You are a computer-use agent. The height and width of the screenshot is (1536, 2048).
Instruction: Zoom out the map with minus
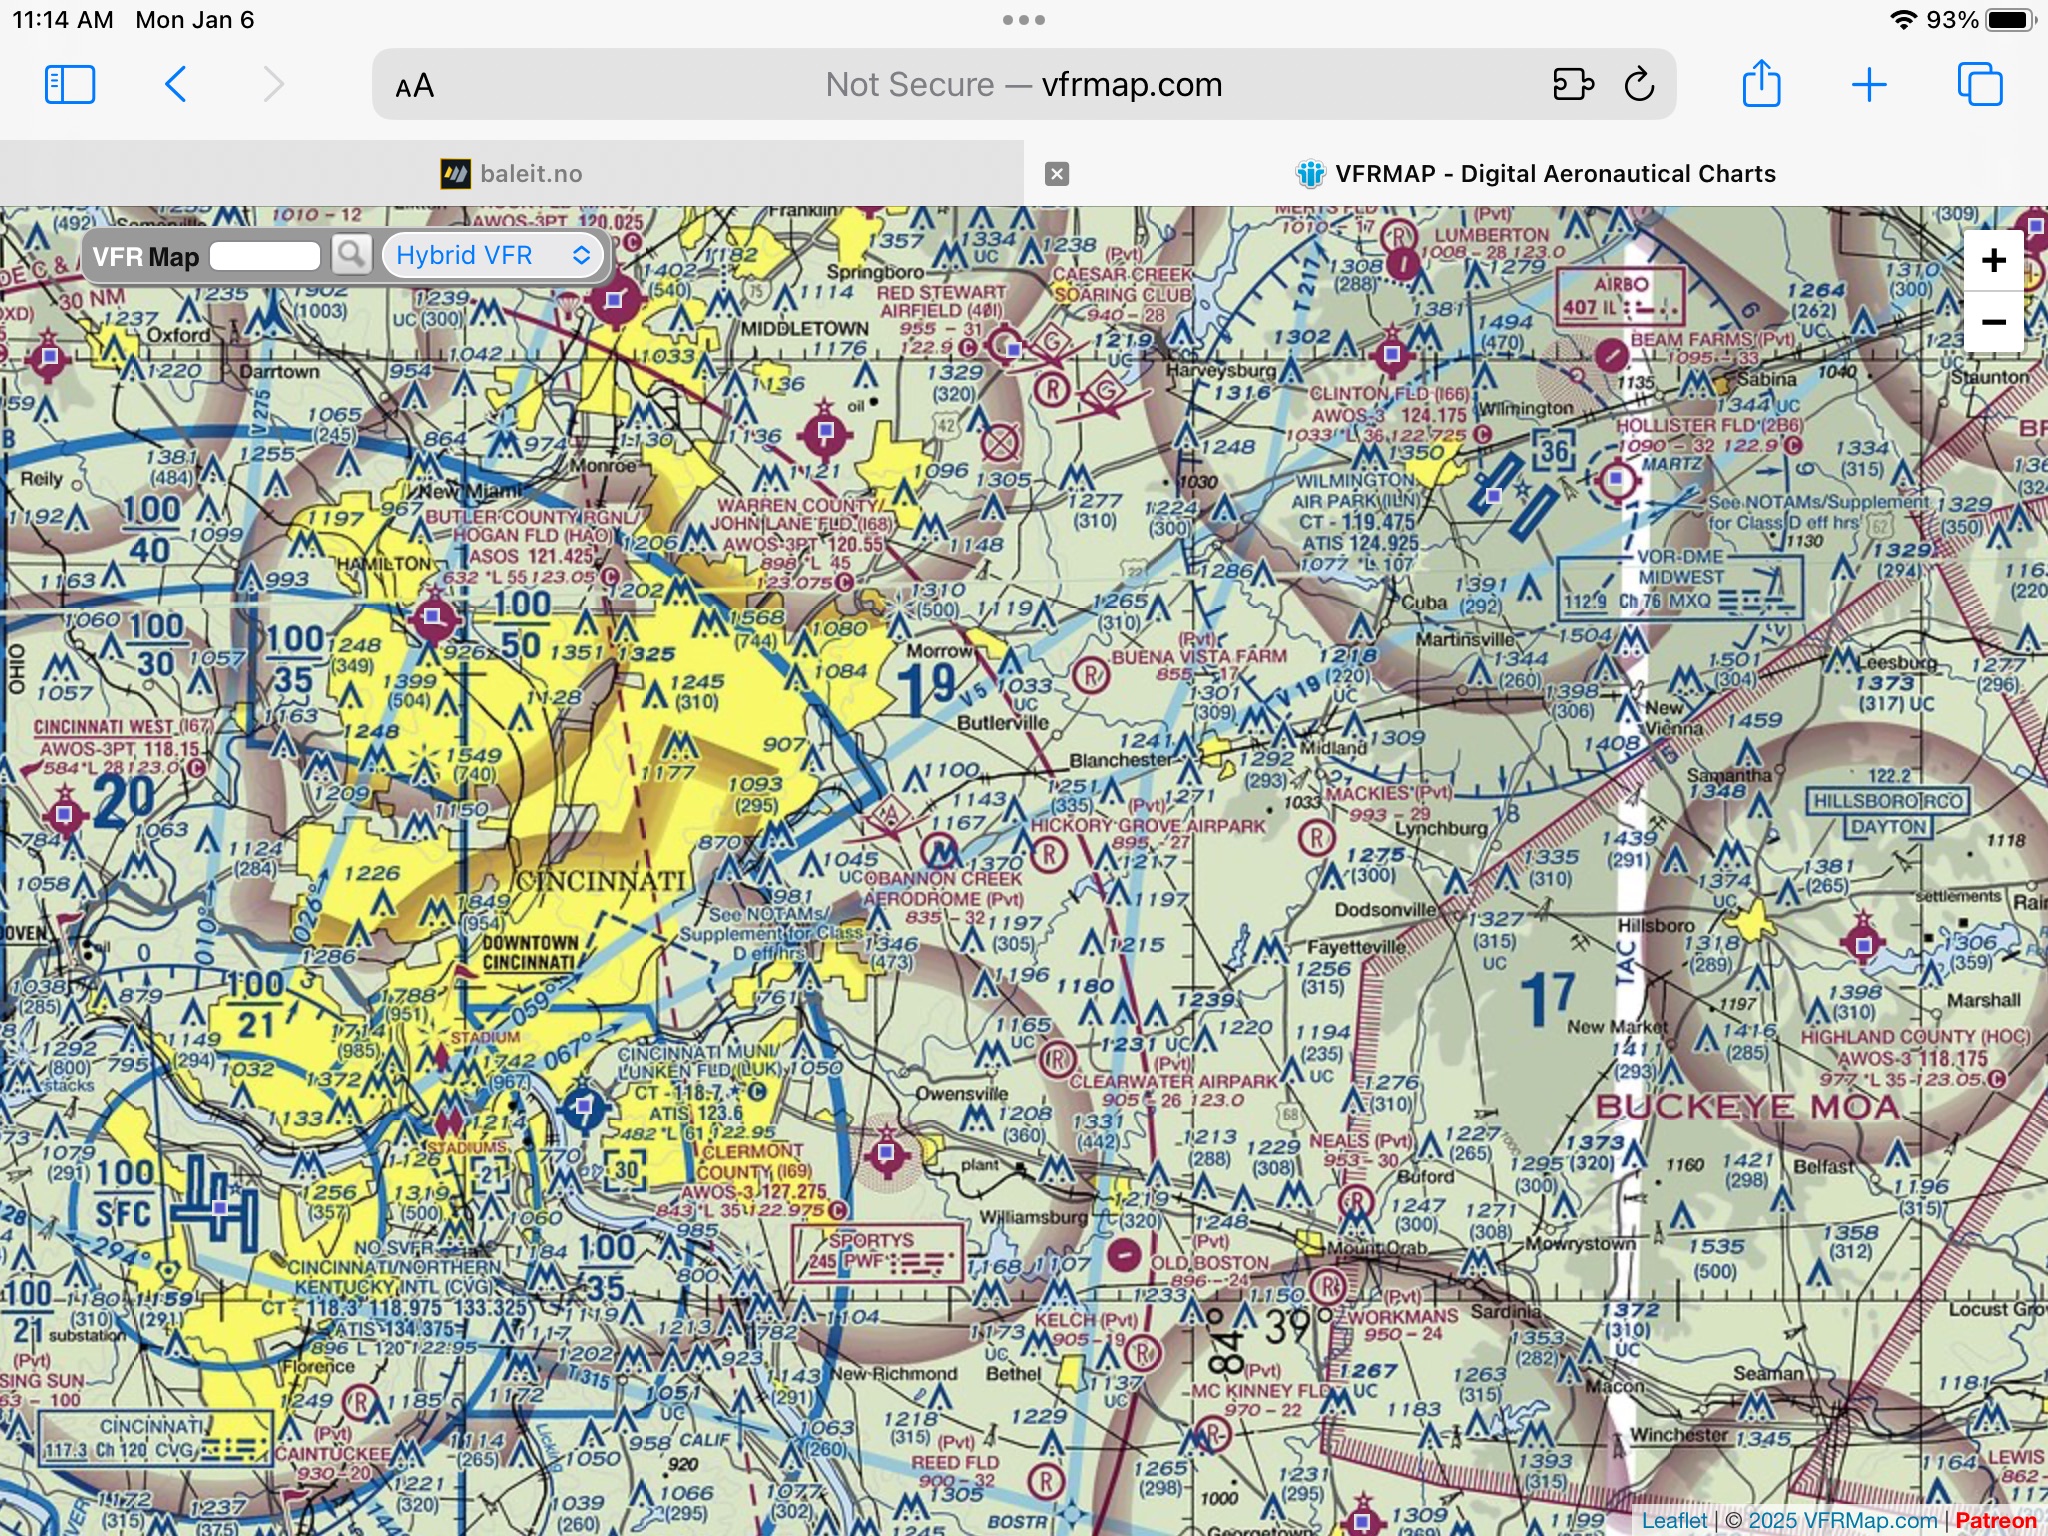pos(1994,322)
